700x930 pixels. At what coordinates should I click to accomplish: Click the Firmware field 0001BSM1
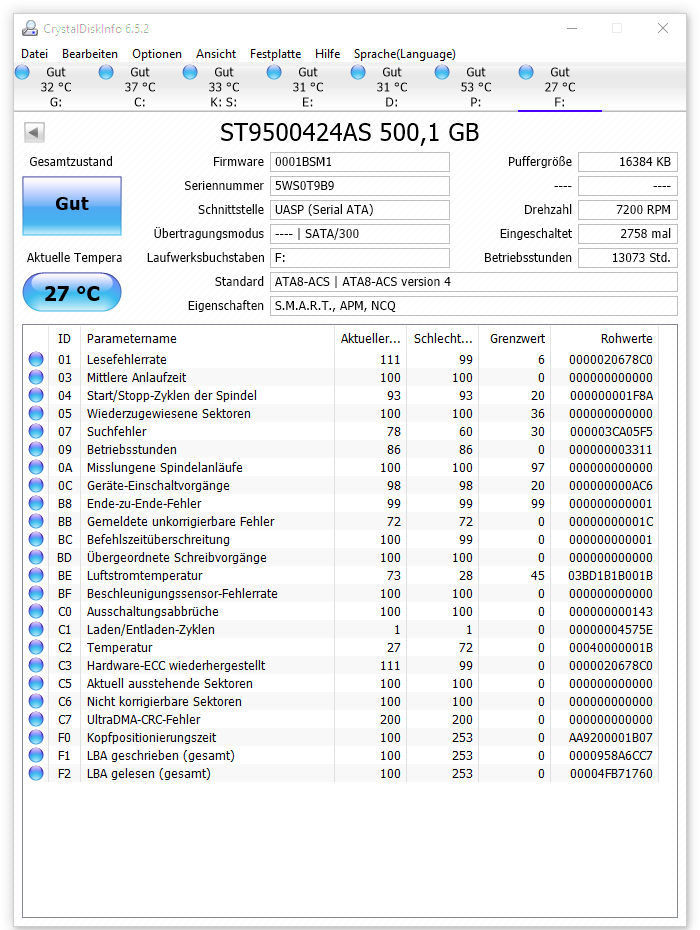tap(359, 162)
